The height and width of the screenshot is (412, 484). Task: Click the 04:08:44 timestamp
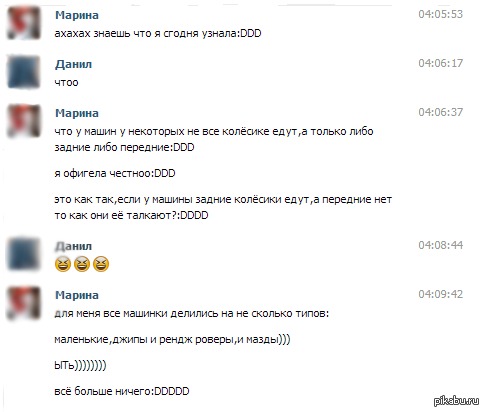[x=441, y=245]
